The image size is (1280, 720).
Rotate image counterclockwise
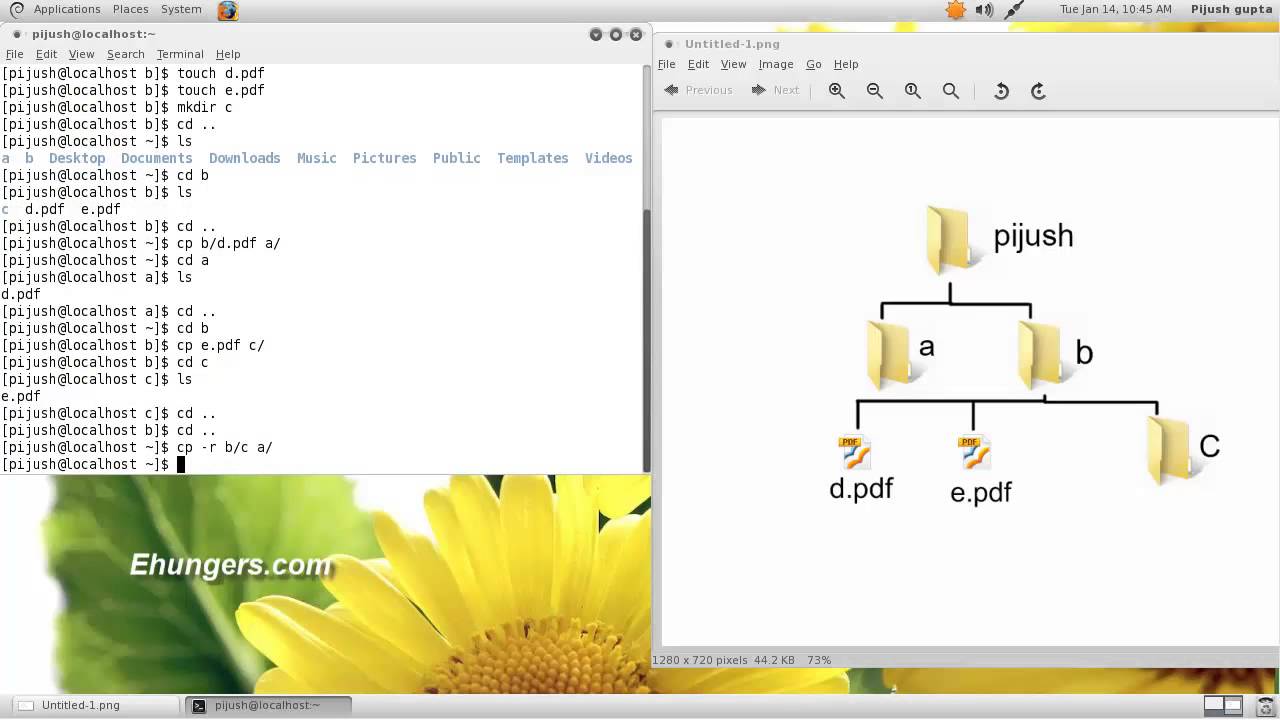click(1001, 91)
